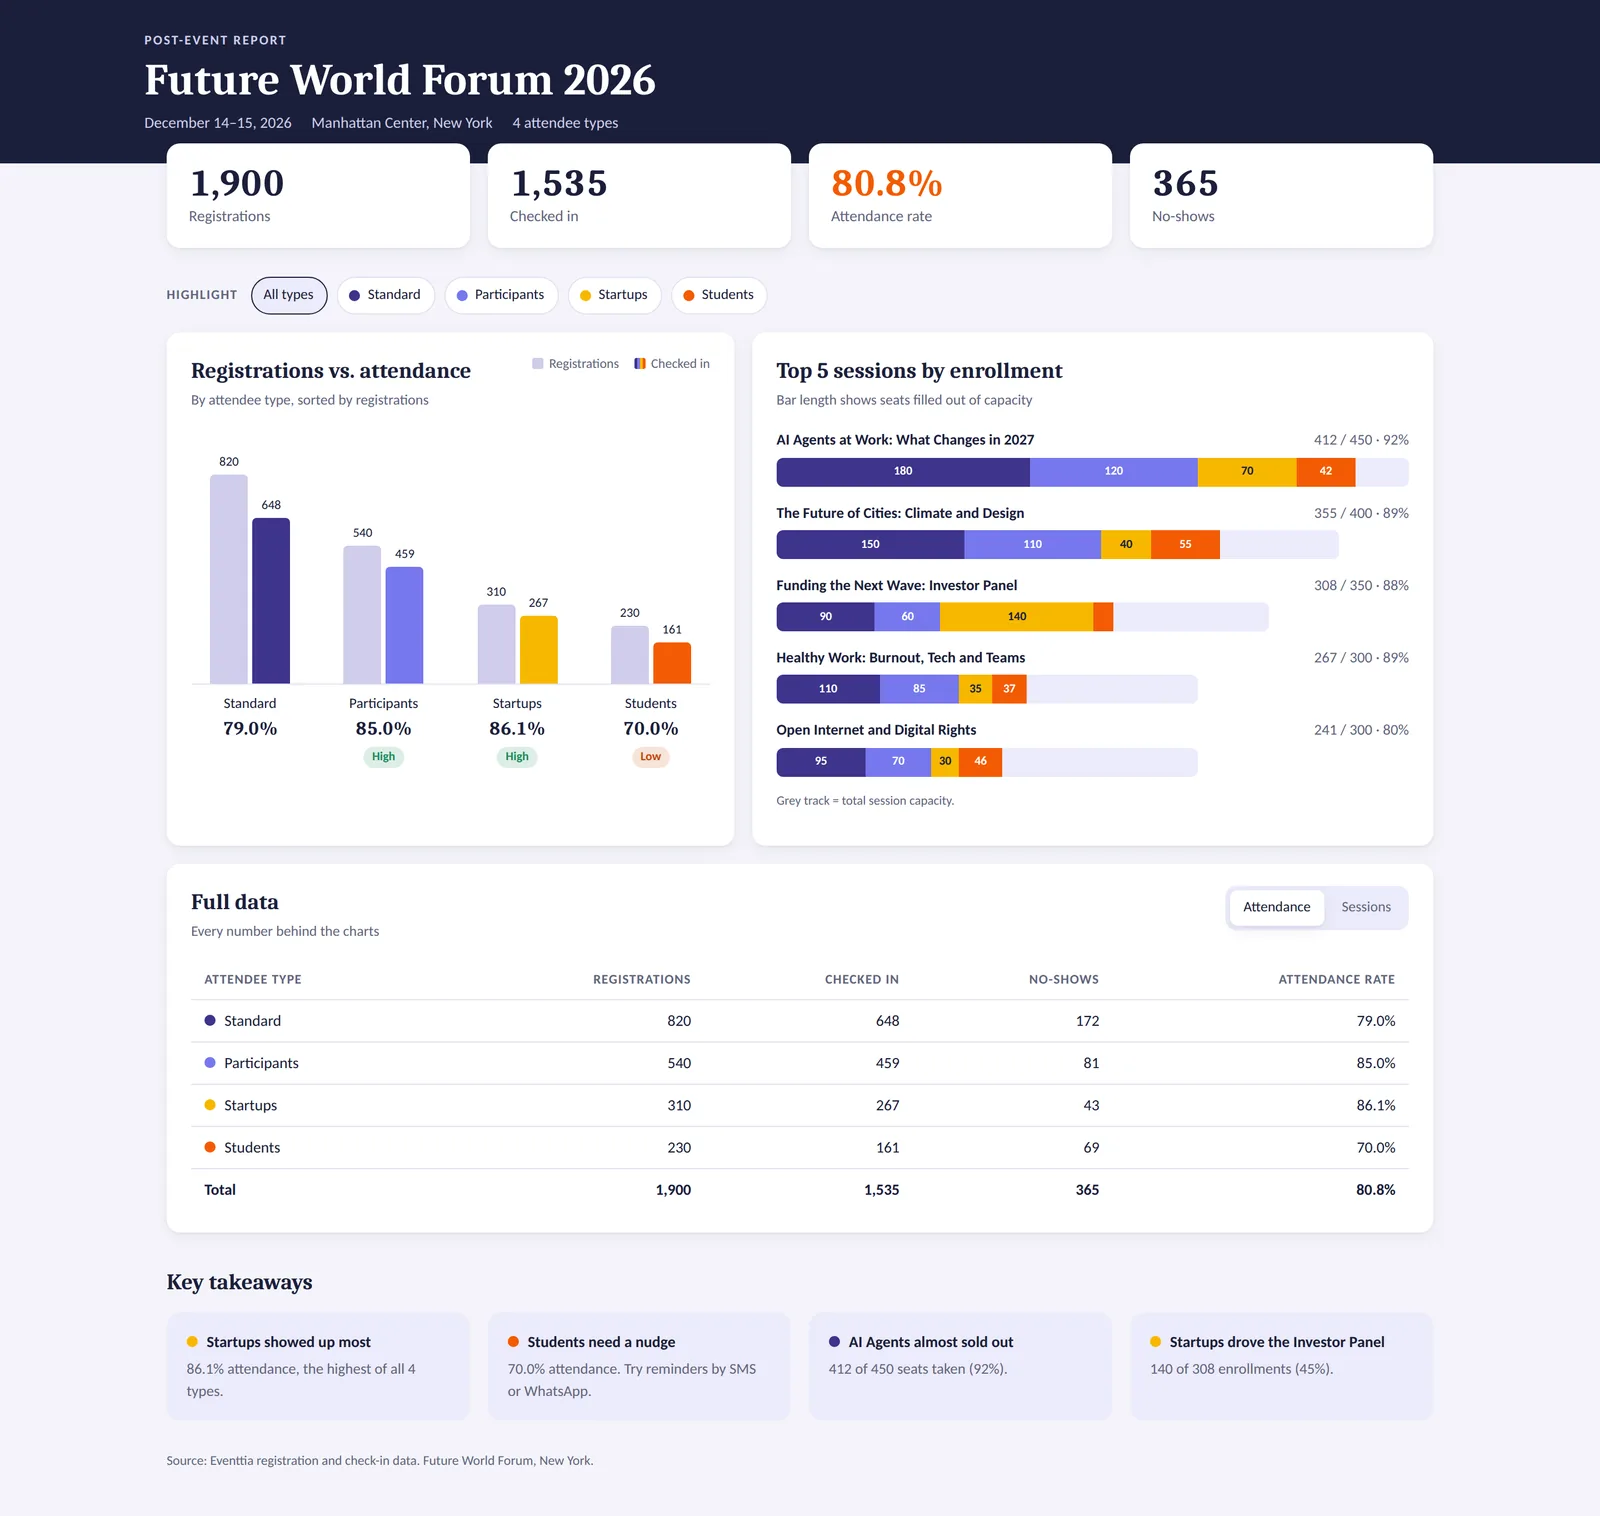Image resolution: width=1600 pixels, height=1516 pixels.
Task: Select the All types highlight filter
Action: coord(289,295)
